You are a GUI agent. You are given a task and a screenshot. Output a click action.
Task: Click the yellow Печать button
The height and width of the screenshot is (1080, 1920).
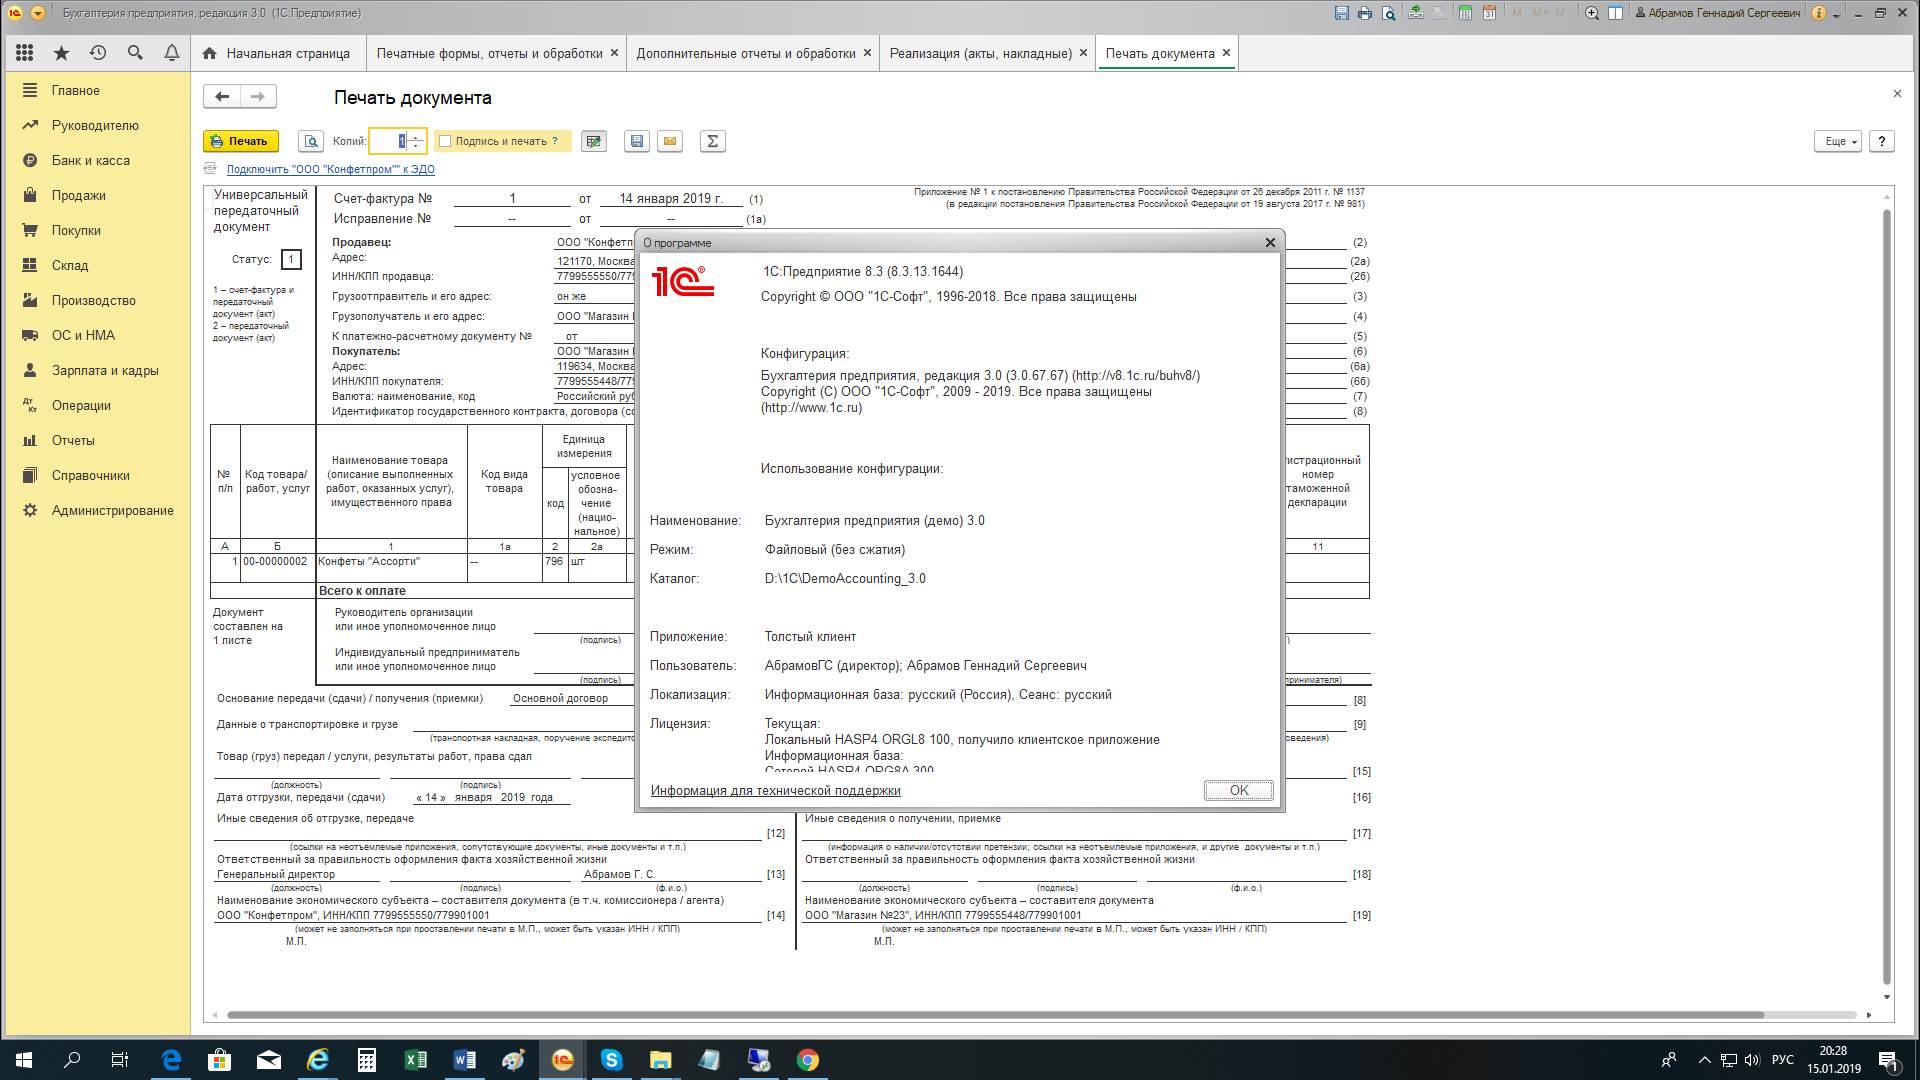[x=240, y=141]
